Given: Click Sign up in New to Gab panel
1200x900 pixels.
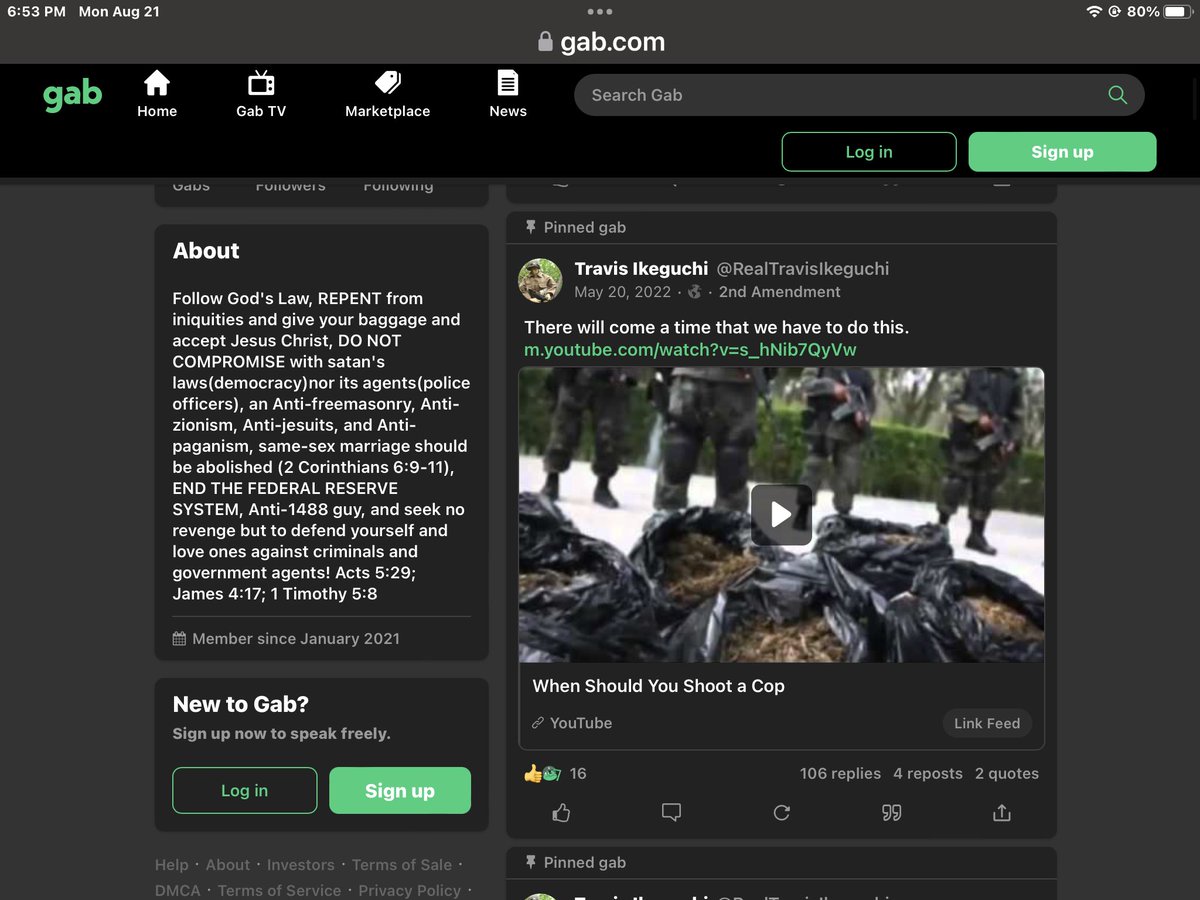Looking at the screenshot, I should click(x=400, y=790).
